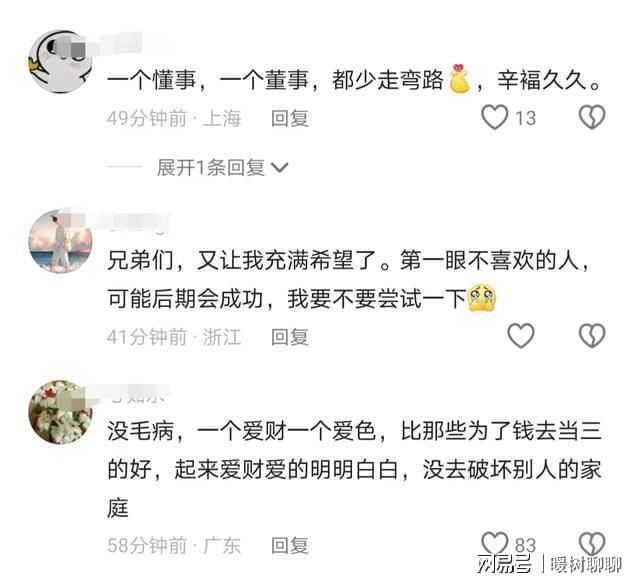Select the 13 like count on the first comment
Image resolution: width=640 pixels, height=584 pixels.
coord(525,118)
